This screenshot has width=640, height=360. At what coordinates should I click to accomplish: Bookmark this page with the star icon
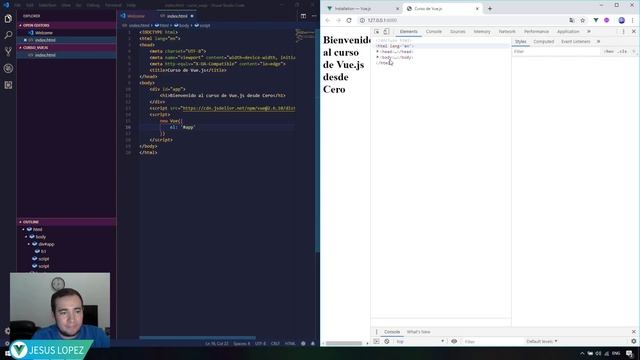582,20
